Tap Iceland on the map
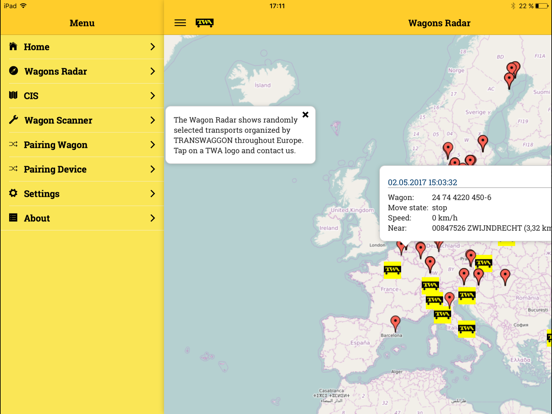 [x=263, y=85]
